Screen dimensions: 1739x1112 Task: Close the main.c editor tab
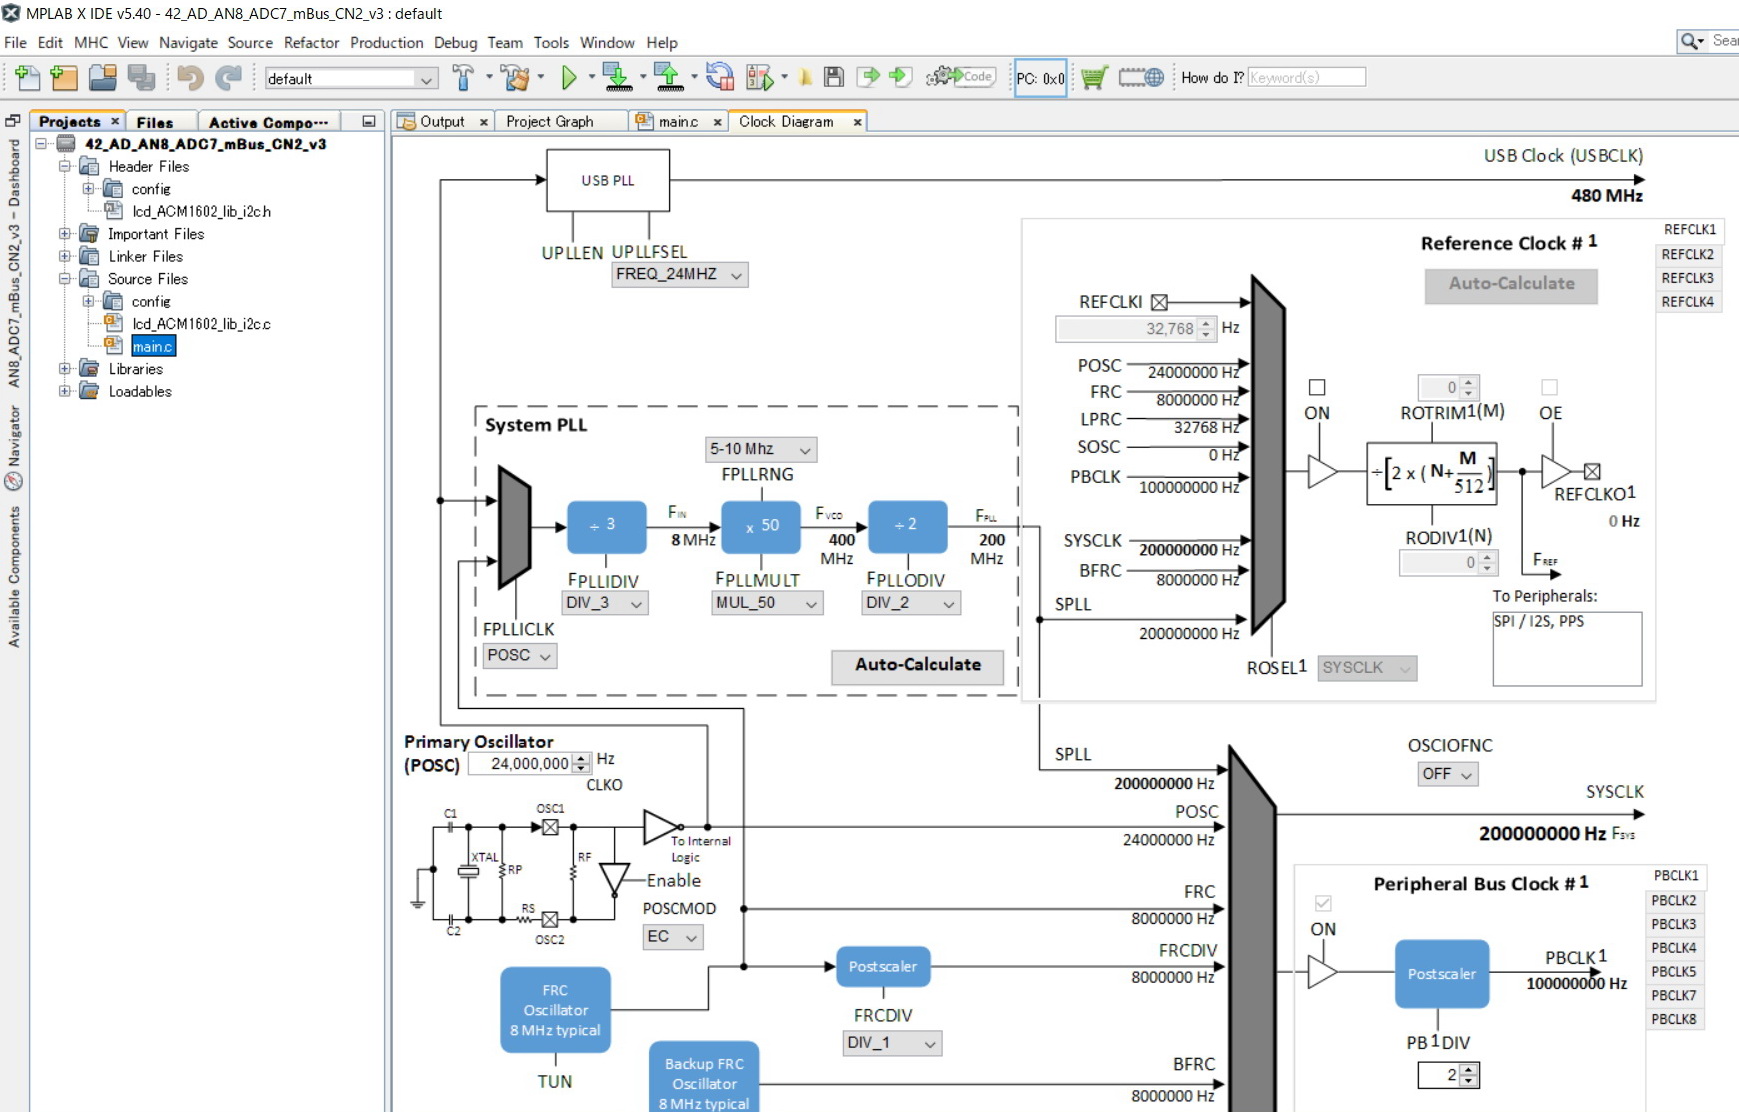[x=717, y=122]
